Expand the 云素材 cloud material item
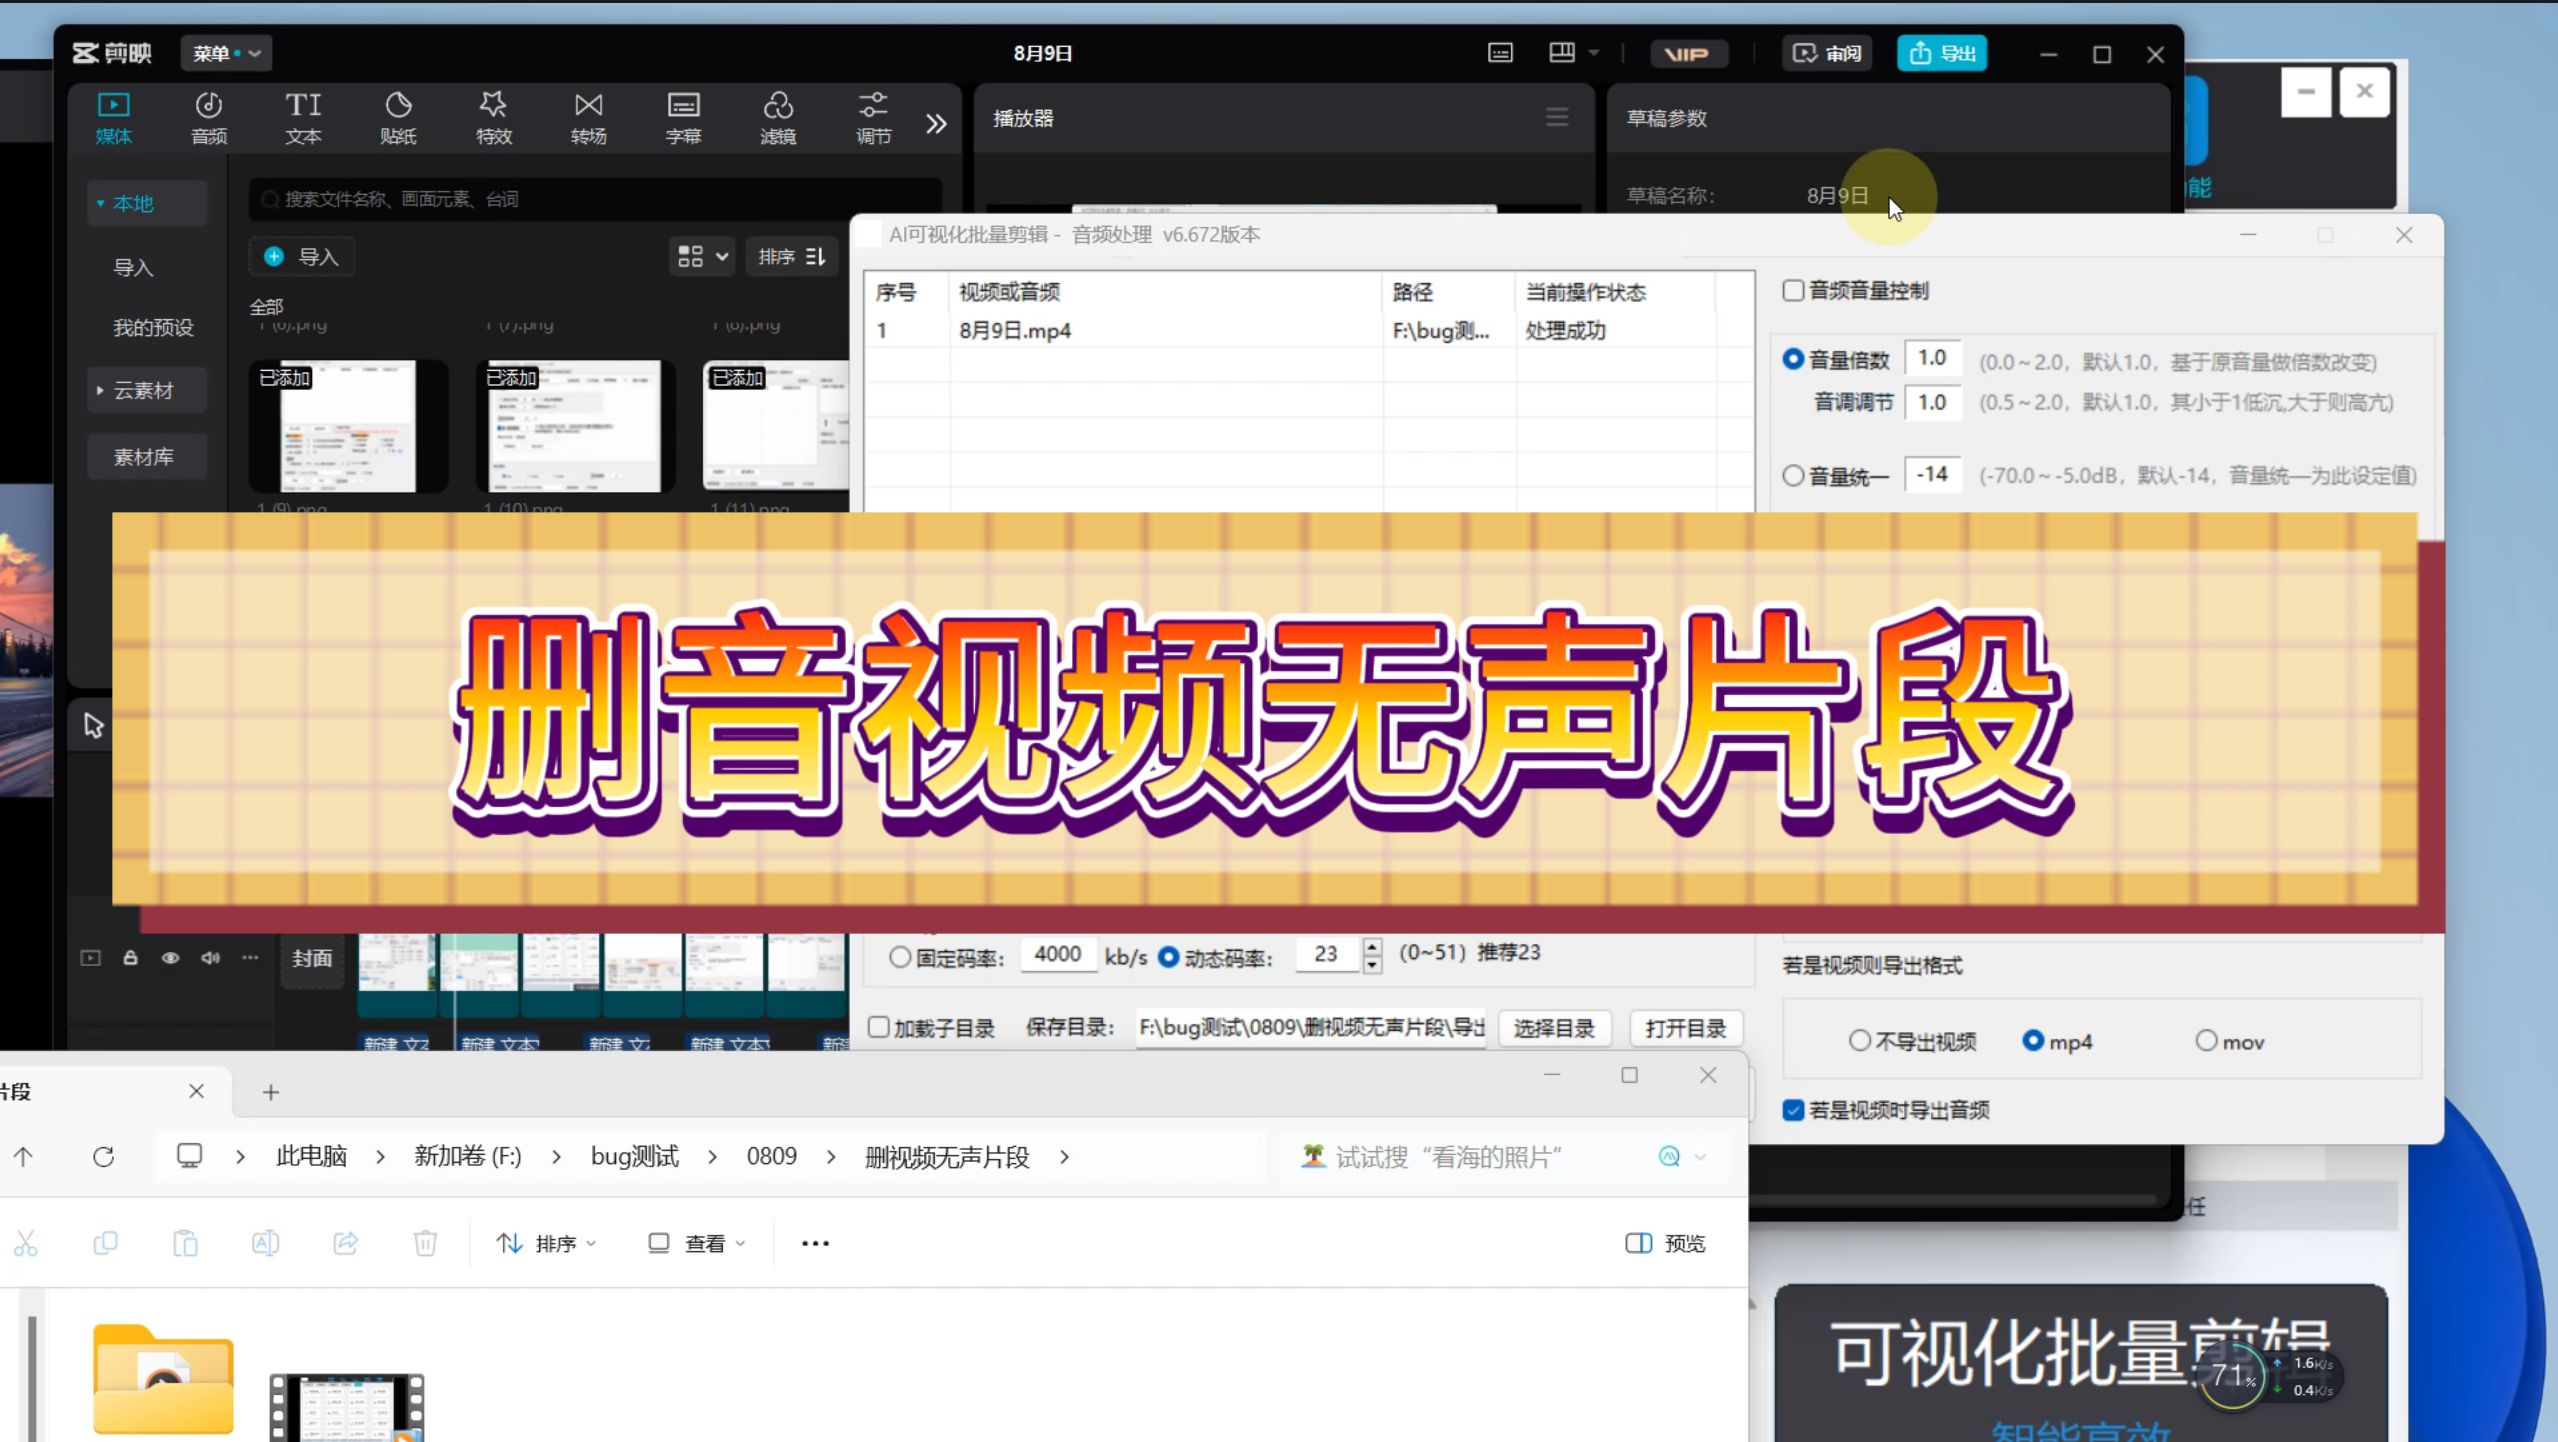This screenshot has width=2558, height=1442. point(146,391)
